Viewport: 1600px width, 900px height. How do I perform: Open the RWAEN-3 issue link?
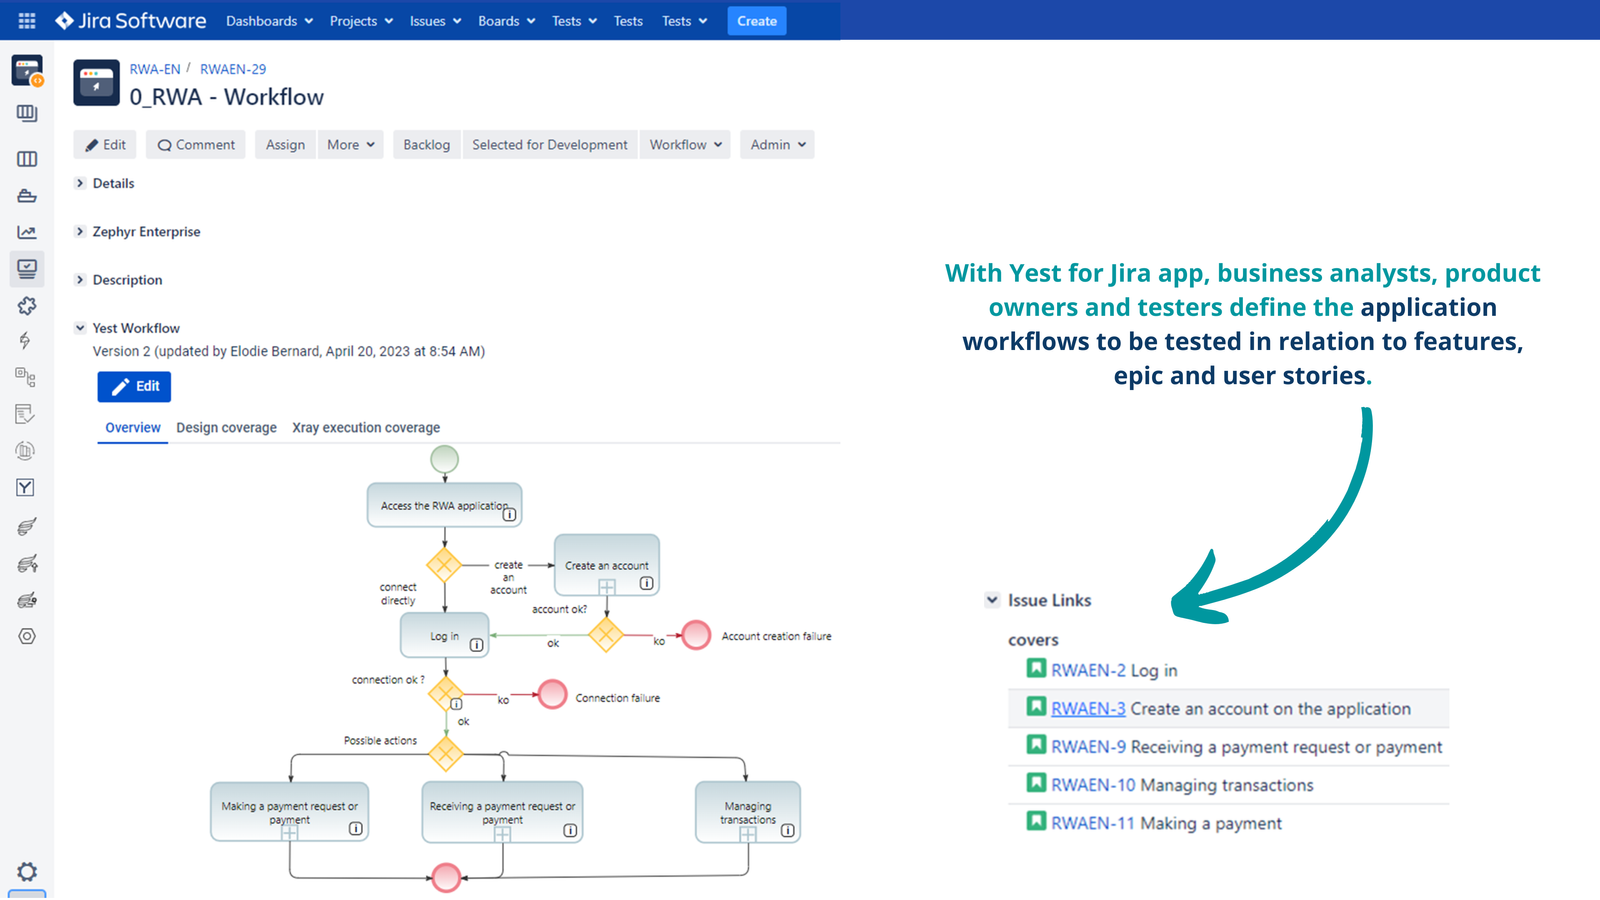tap(1088, 708)
